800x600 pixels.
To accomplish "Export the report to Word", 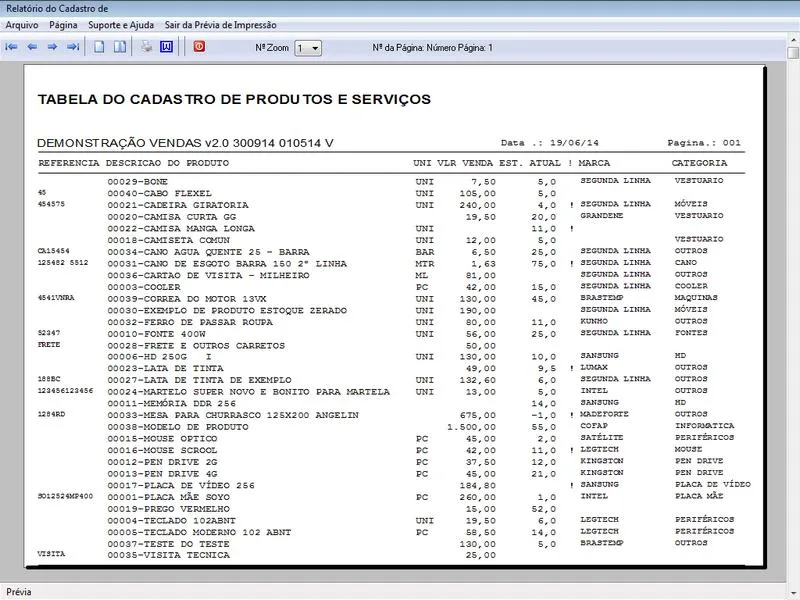I will 166,47.
